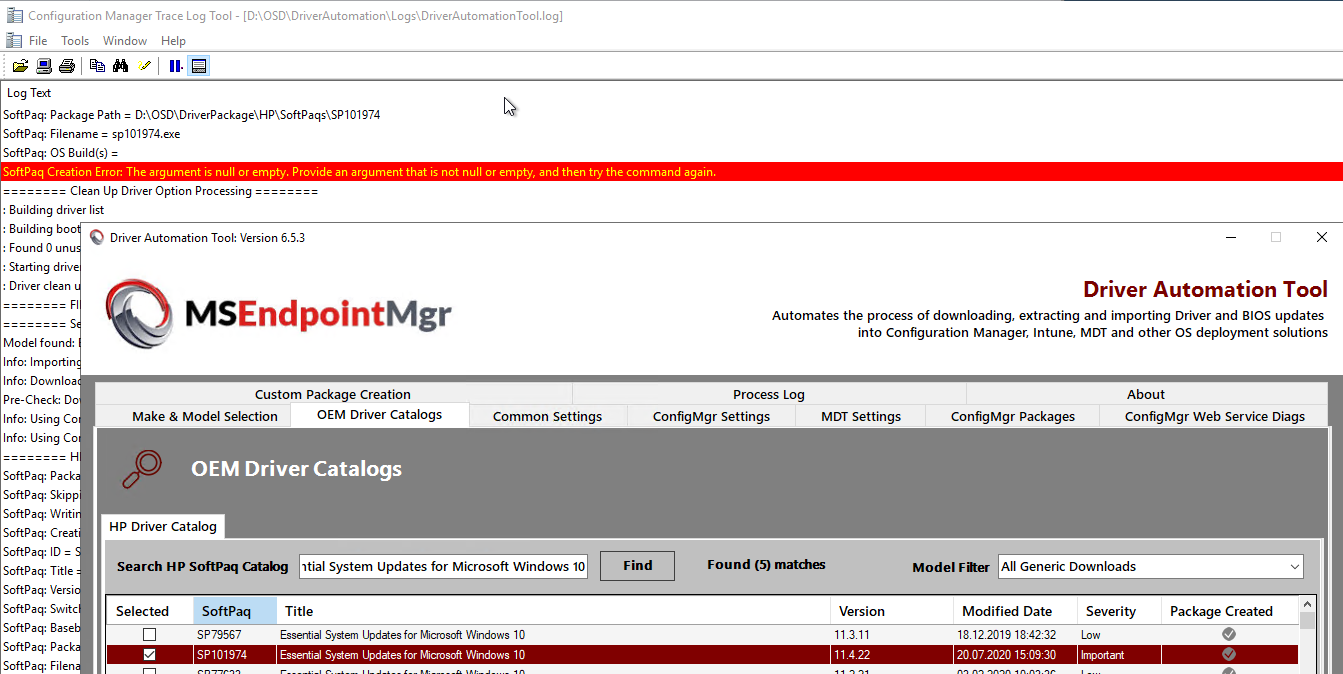
Task: Switch to the ConfigMgr Settings tab
Action: point(711,415)
